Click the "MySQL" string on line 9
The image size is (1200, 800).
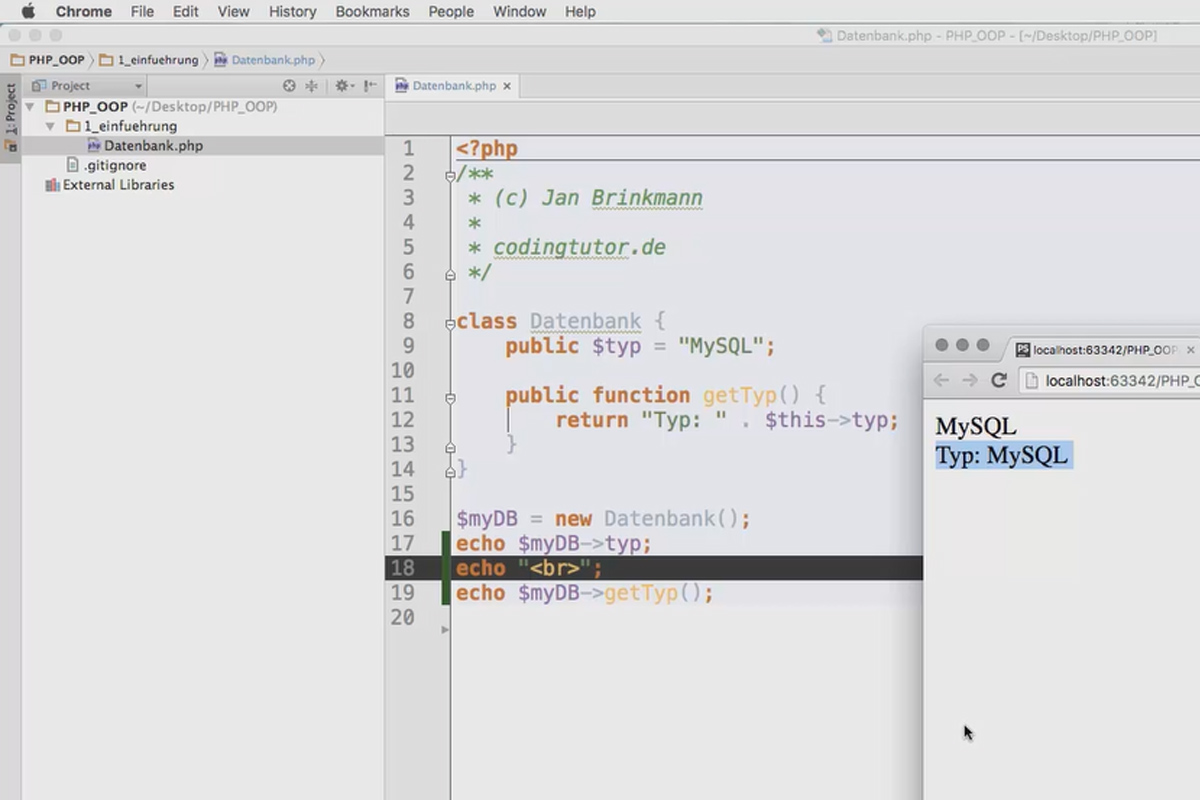coord(721,346)
